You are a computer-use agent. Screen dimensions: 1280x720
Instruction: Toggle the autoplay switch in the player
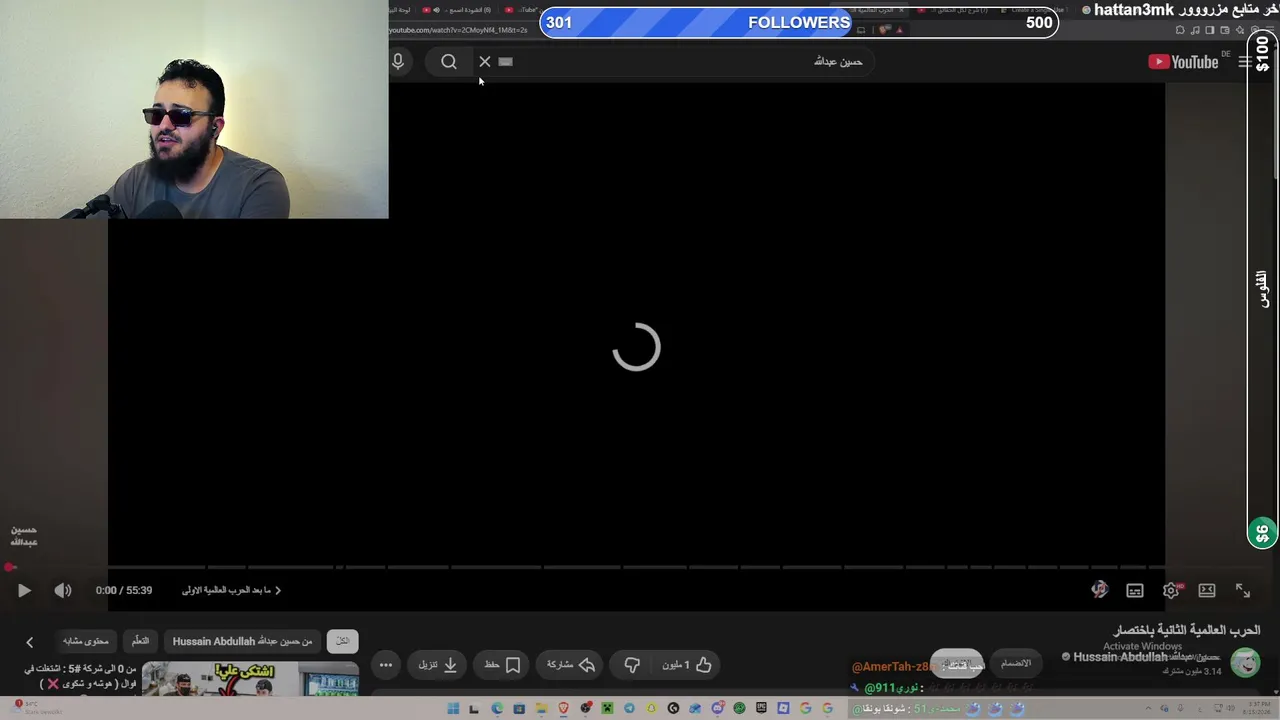pyautogui.click(x=1099, y=591)
